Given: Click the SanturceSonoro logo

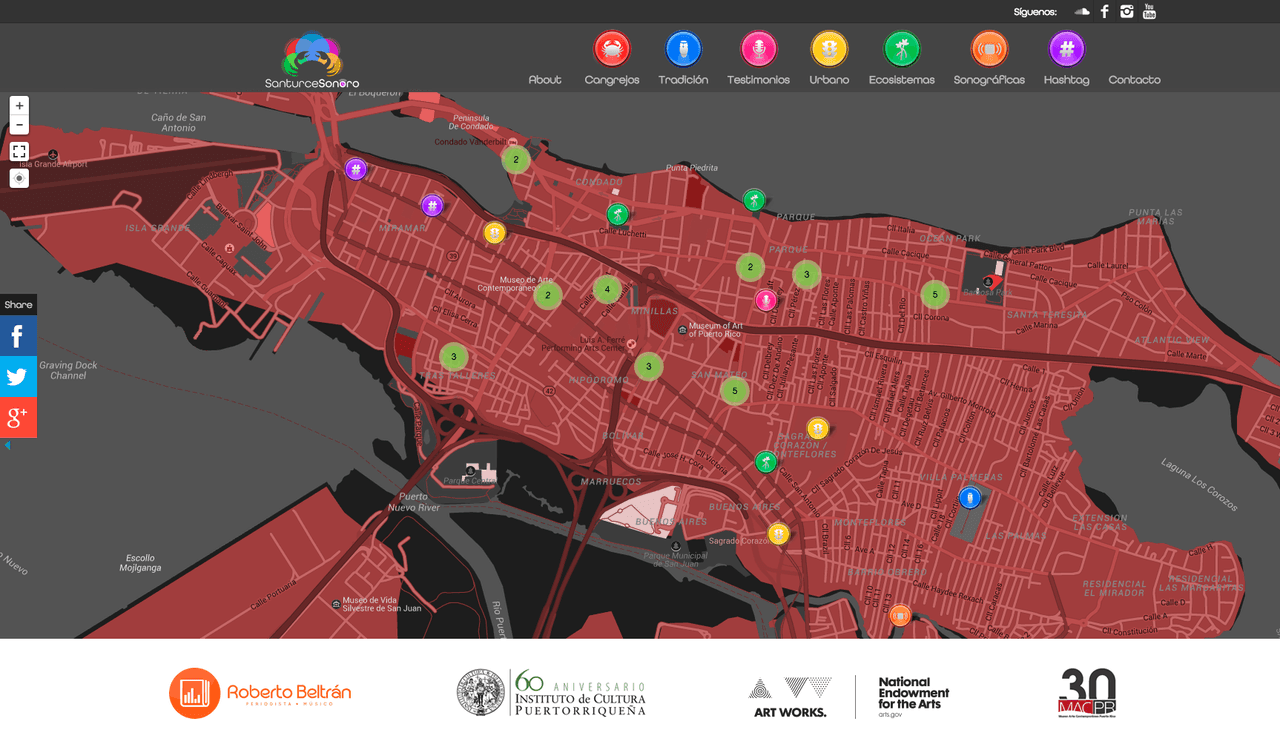Looking at the screenshot, I should [x=312, y=57].
